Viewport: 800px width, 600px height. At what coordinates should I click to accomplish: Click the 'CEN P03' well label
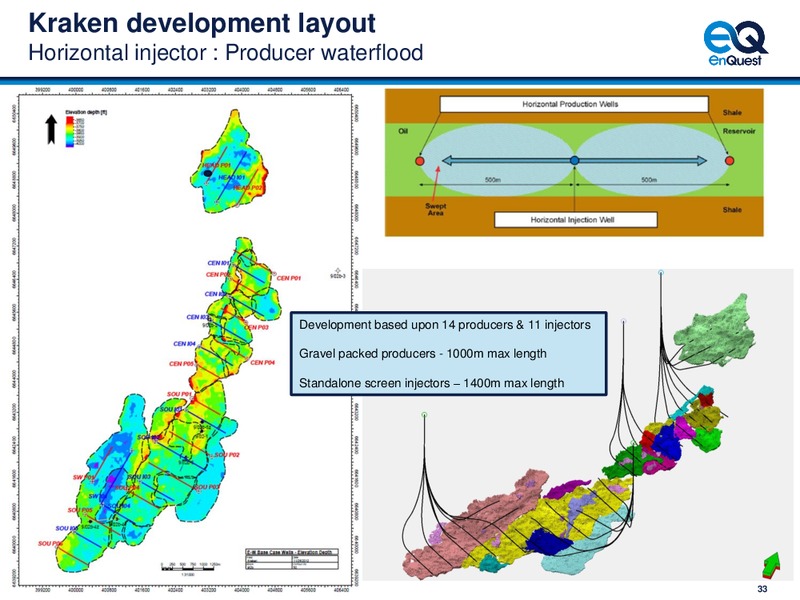tap(257, 327)
